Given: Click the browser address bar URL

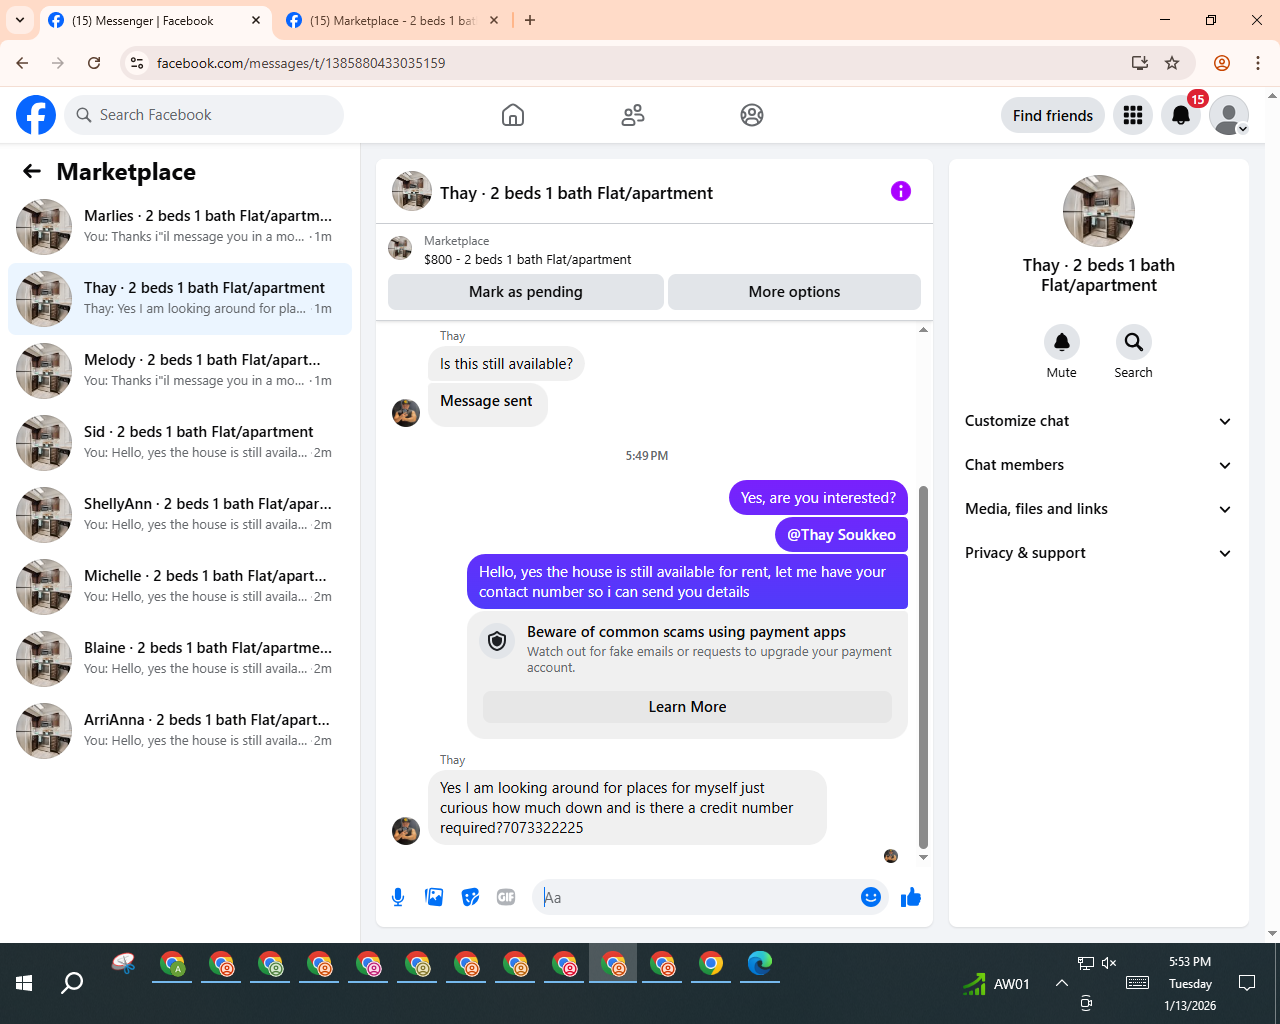Looking at the screenshot, I should (301, 63).
